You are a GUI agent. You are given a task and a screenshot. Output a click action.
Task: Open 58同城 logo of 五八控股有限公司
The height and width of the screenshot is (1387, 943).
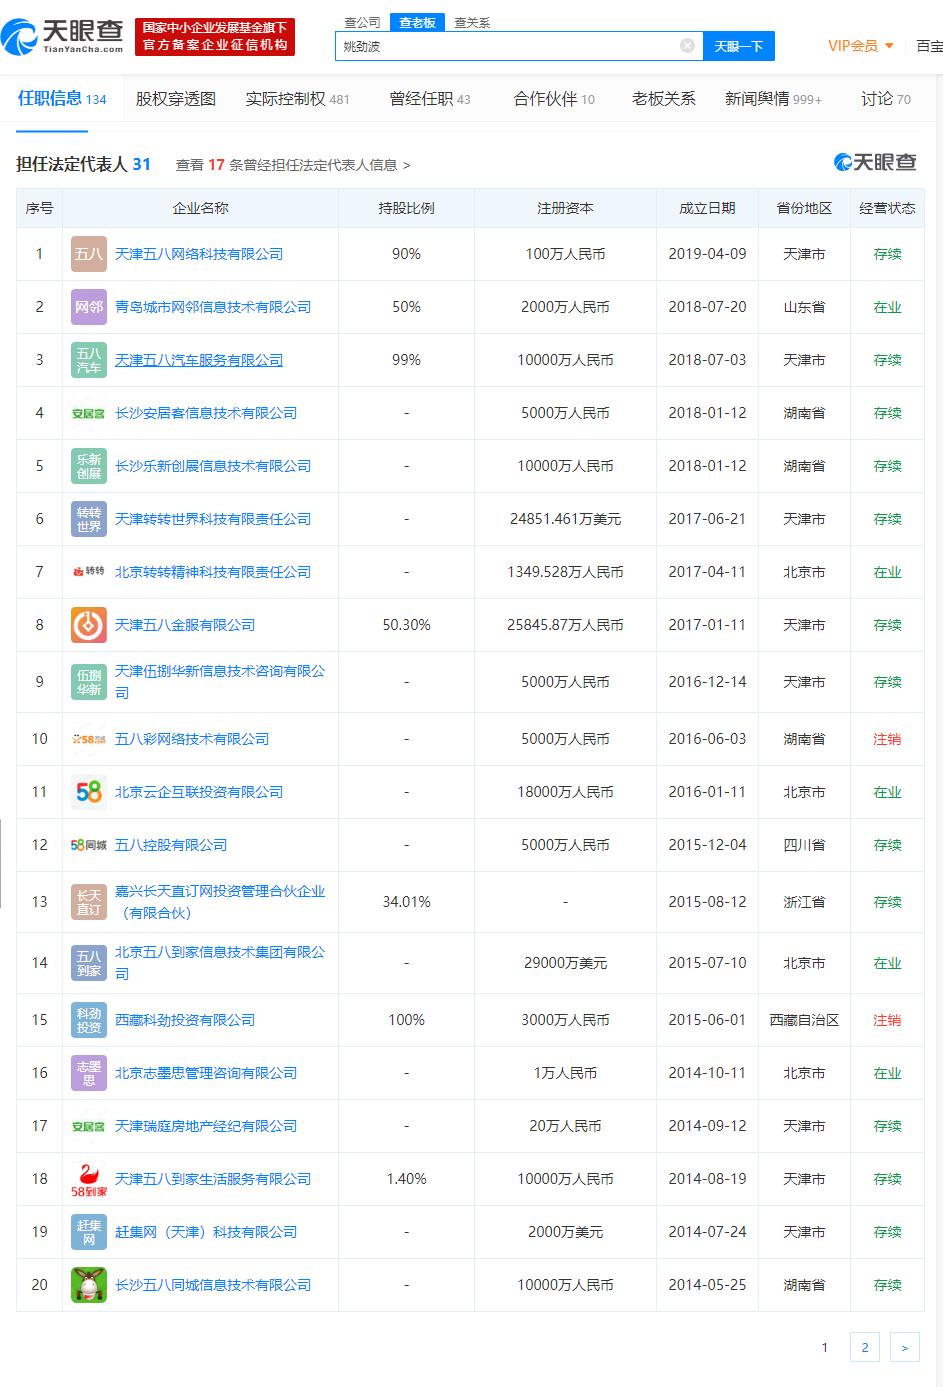coord(89,845)
